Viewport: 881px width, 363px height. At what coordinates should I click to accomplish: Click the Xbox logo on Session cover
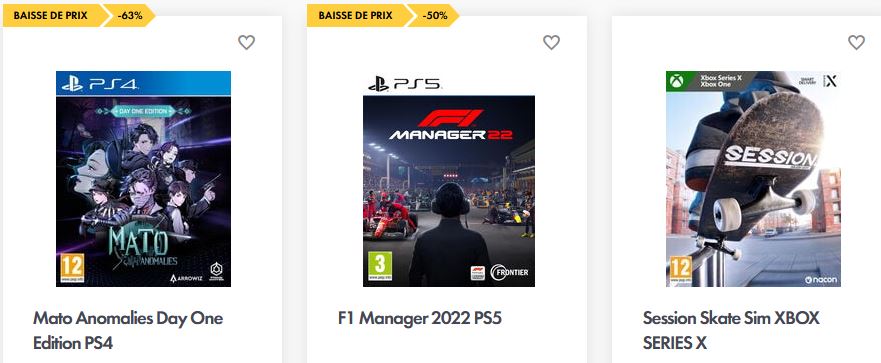(x=676, y=81)
